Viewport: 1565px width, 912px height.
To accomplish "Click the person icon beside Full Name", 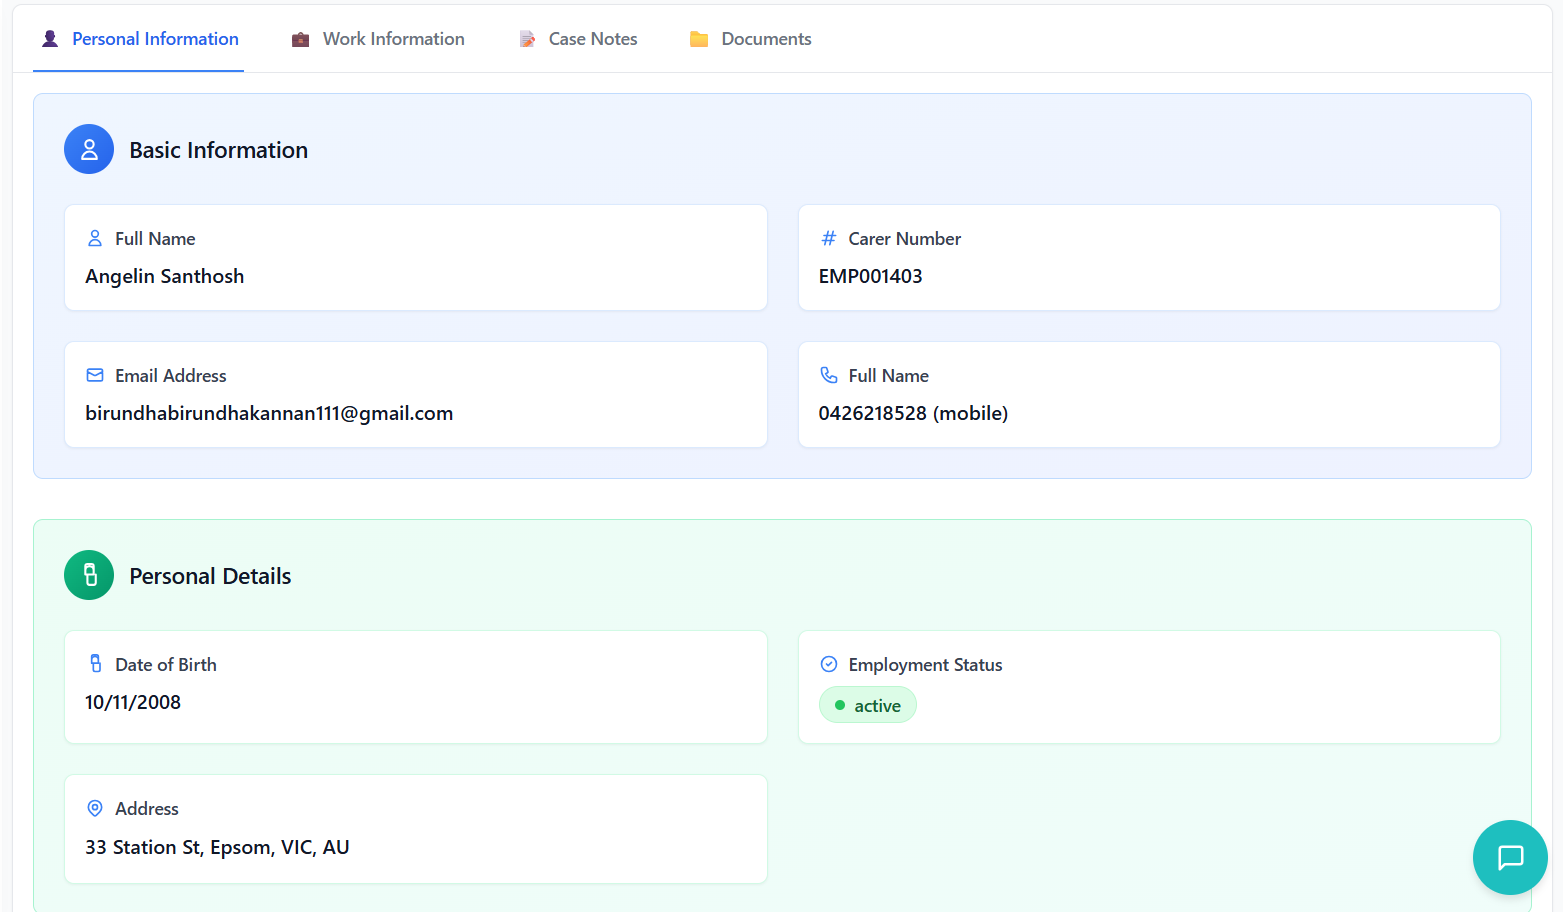I will [x=95, y=238].
